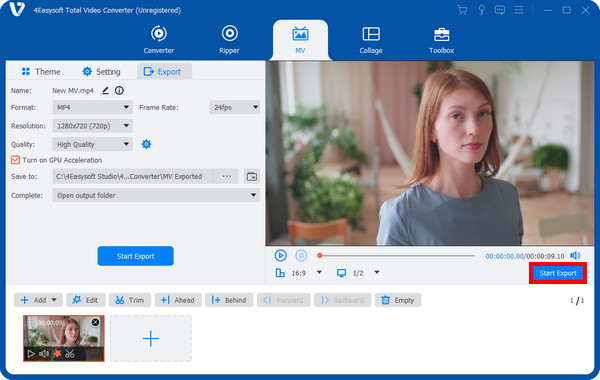Open the Resolution 1280x720 dropdown
Image resolution: width=600 pixels, height=380 pixels.
[92, 126]
